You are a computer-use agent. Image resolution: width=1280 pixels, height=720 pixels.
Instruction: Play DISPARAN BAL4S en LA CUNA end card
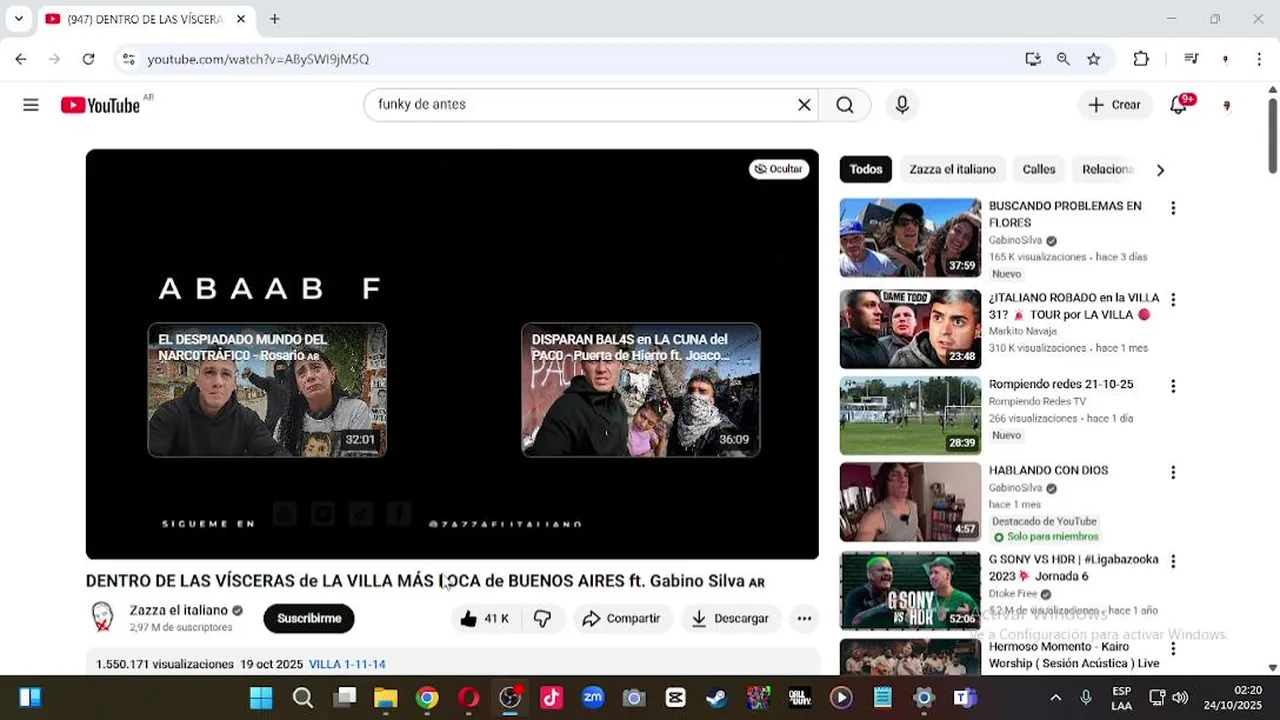(641, 390)
